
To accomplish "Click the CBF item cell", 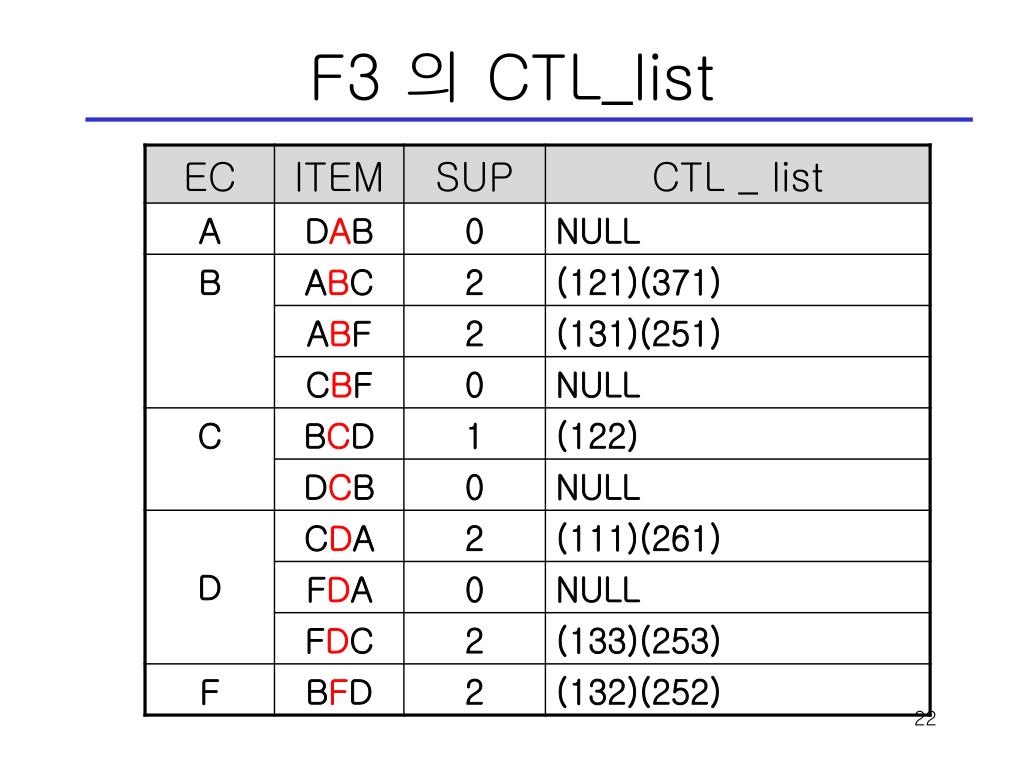I will pos(339,383).
